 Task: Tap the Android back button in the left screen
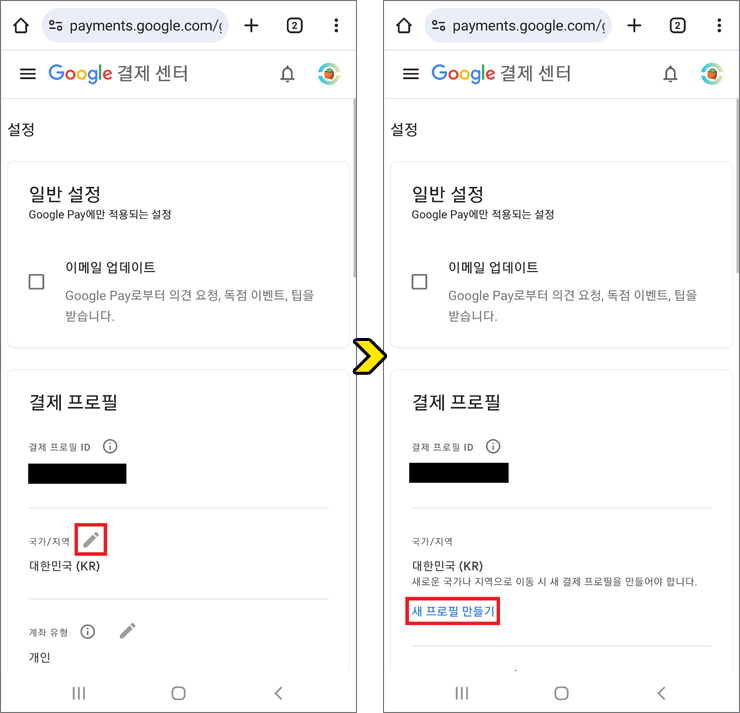point(278,693)
